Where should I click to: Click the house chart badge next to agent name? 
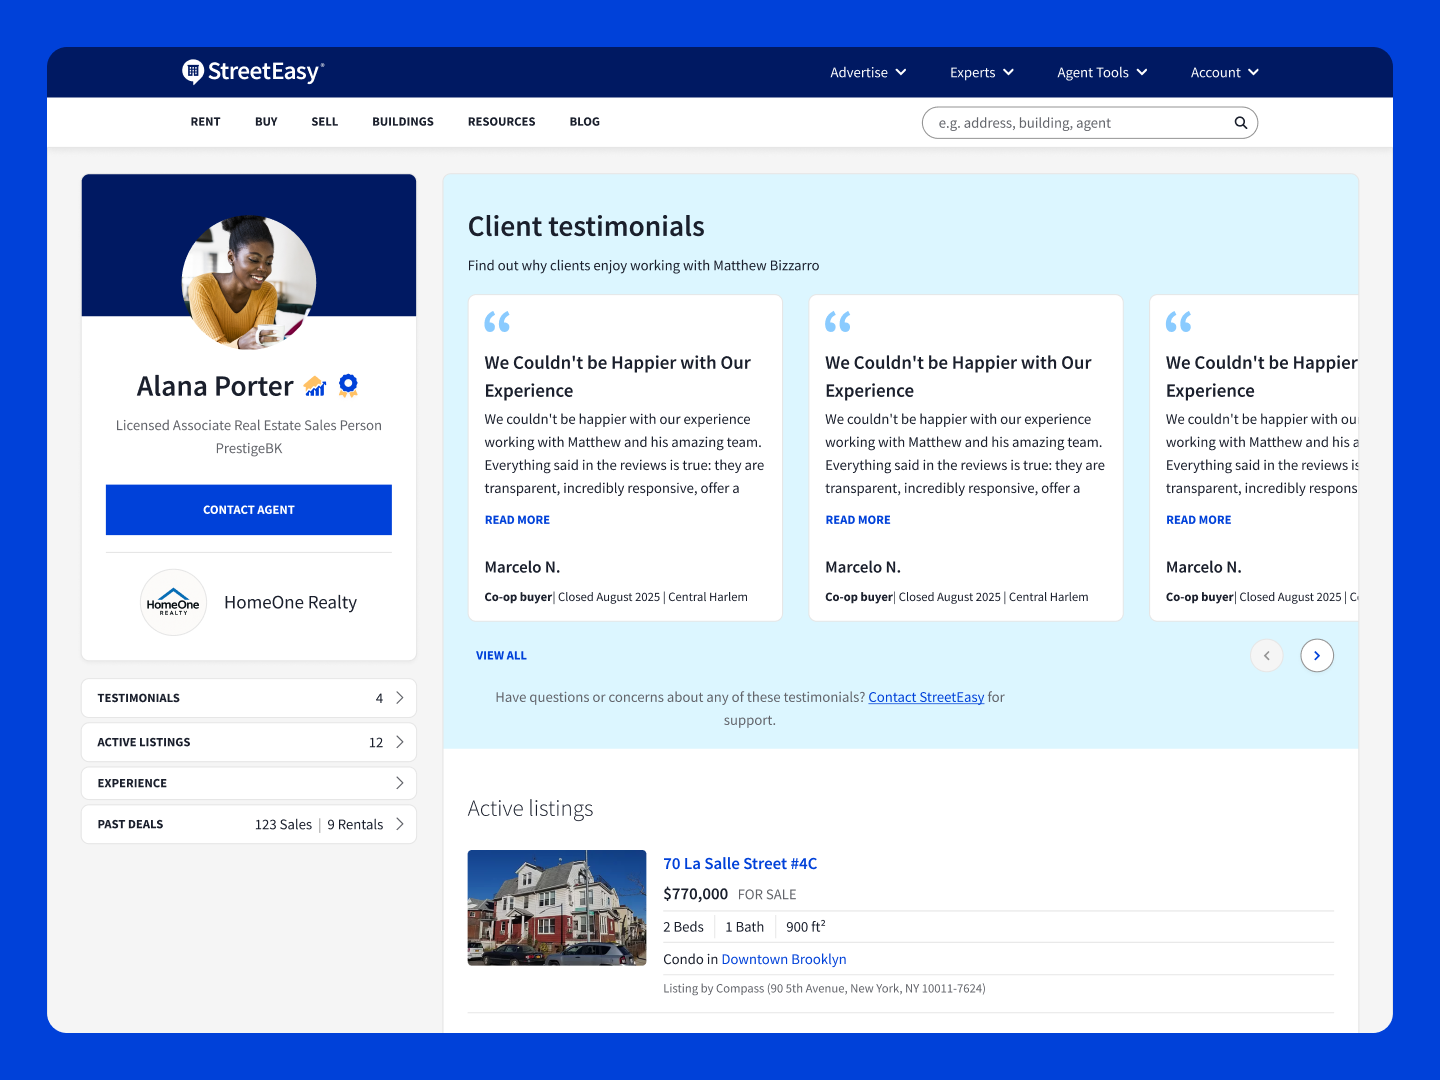(315, 386)
